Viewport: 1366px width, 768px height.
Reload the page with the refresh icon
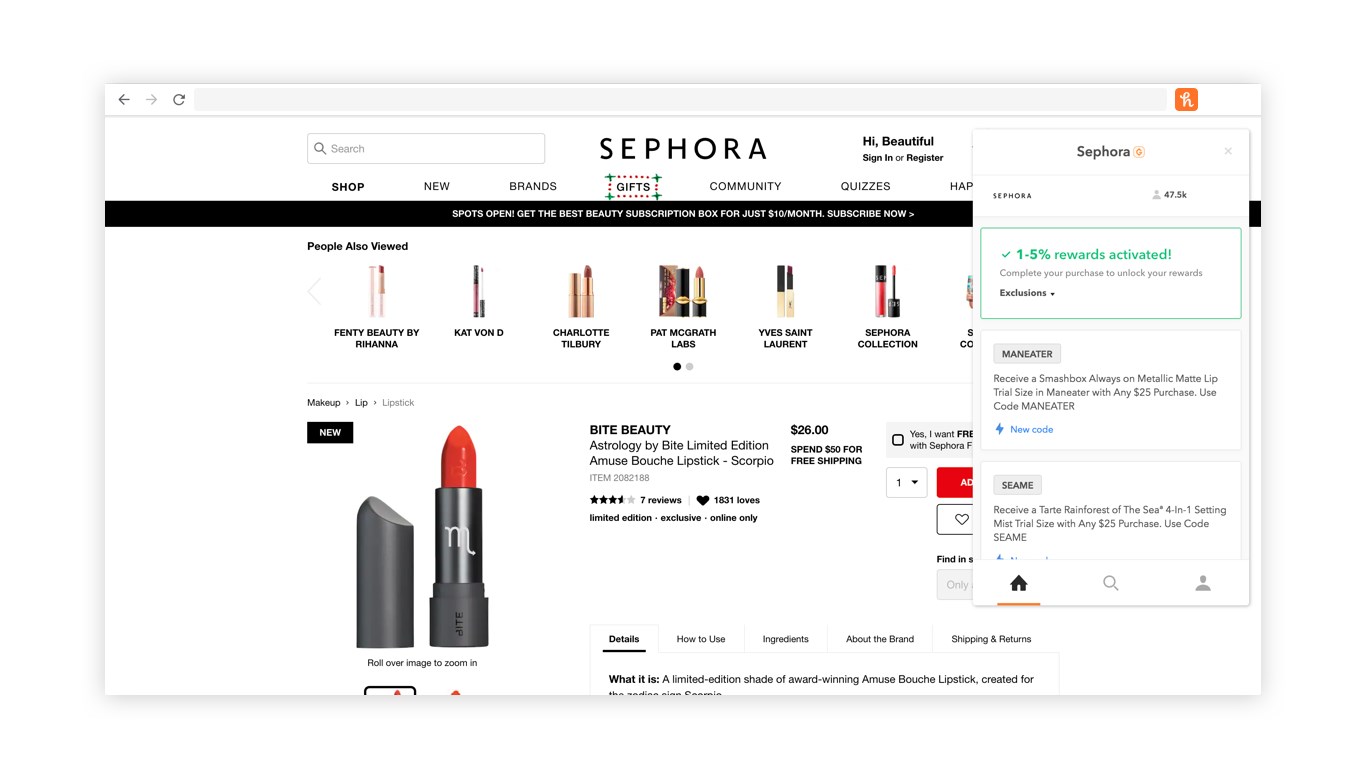(x=179, y=99)
